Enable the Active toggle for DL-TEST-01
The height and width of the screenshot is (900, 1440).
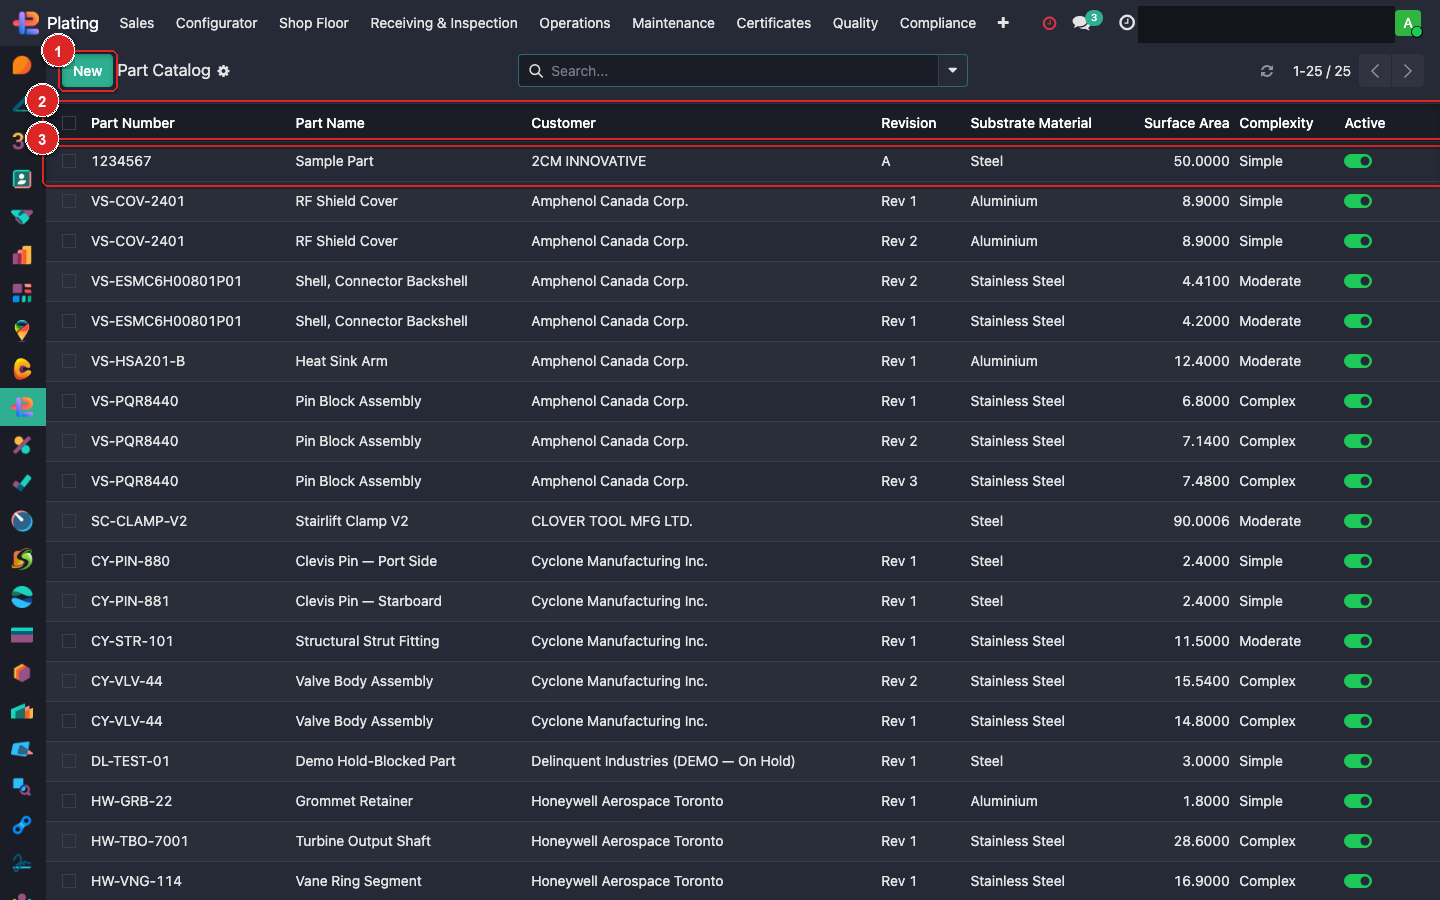1358,761
